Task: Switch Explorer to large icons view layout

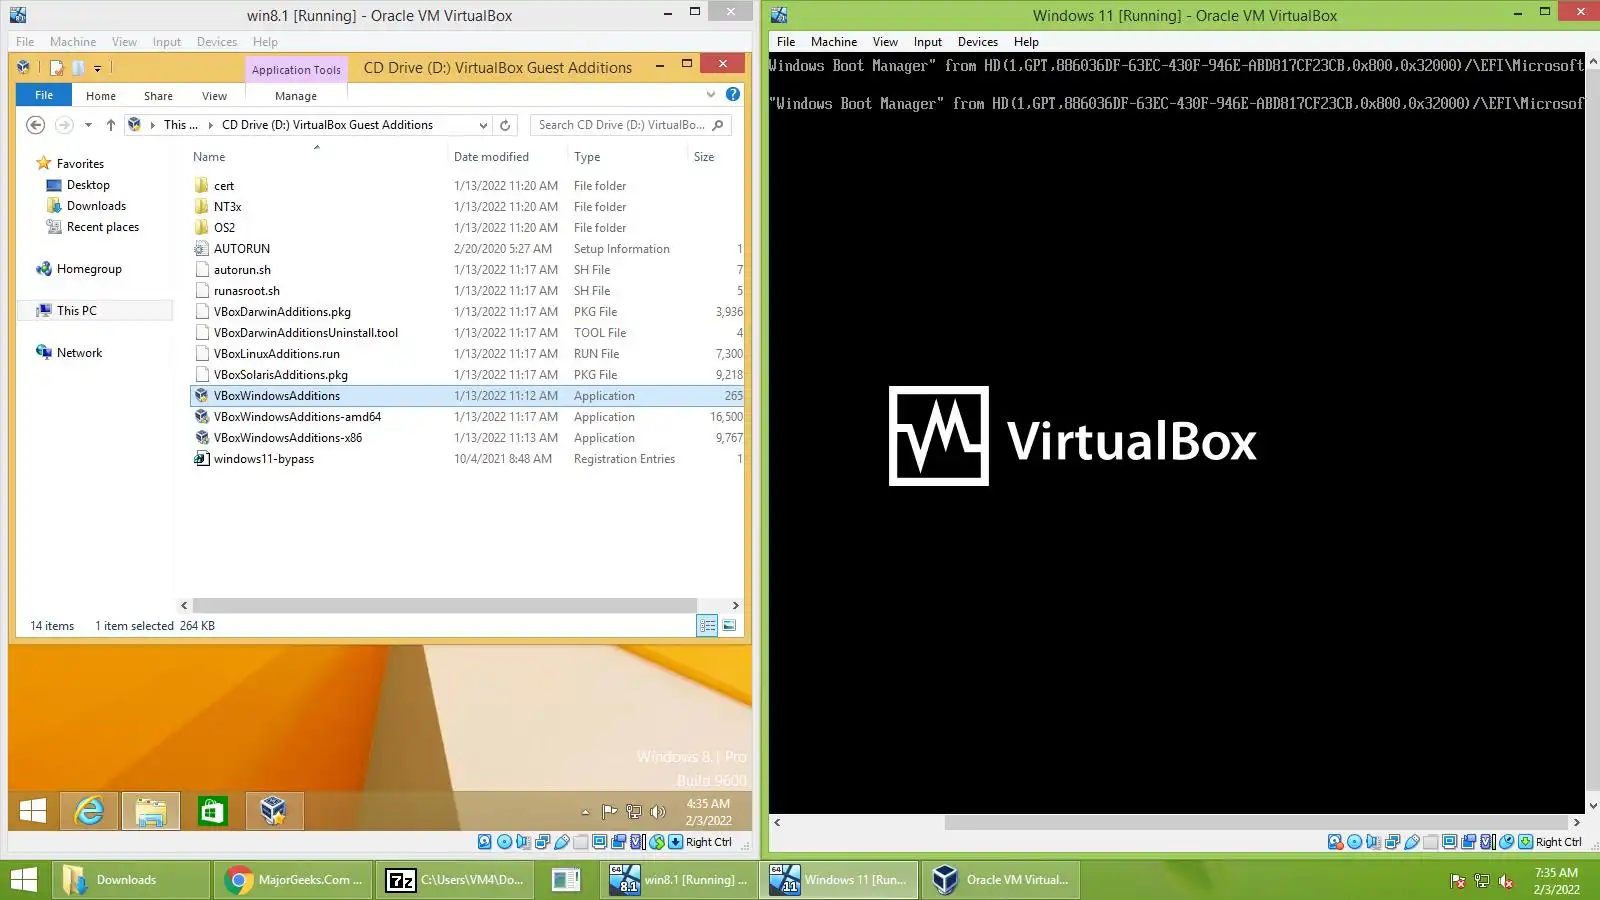Action: [729, 626]
